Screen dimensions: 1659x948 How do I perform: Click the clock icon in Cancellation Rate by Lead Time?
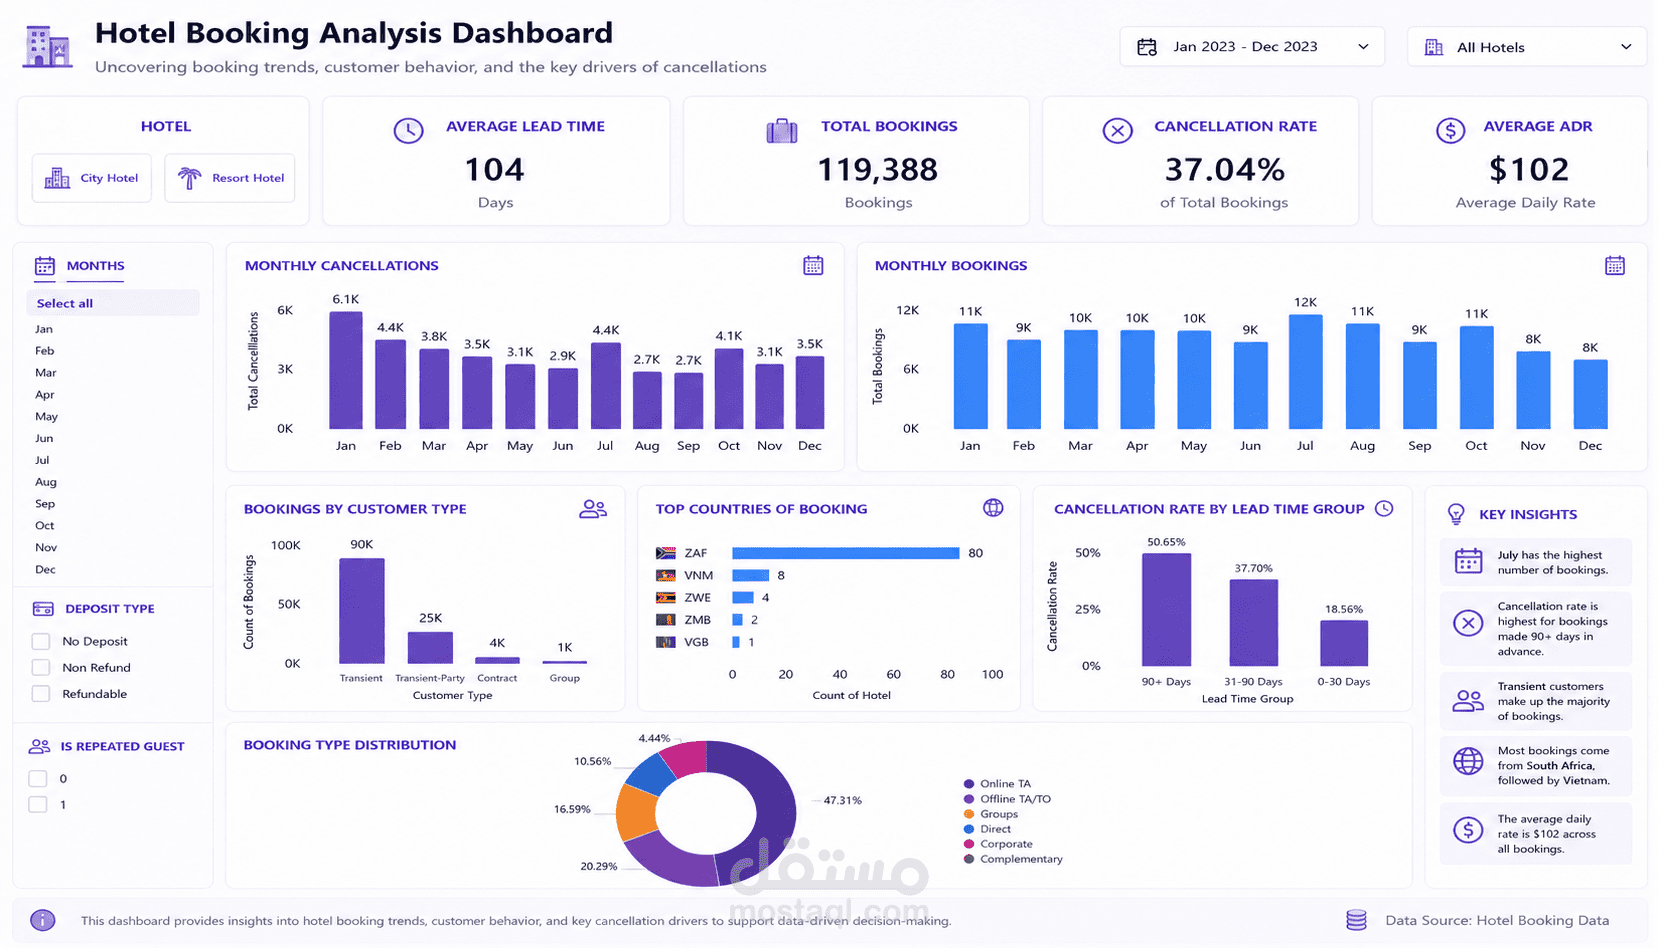1384,508
